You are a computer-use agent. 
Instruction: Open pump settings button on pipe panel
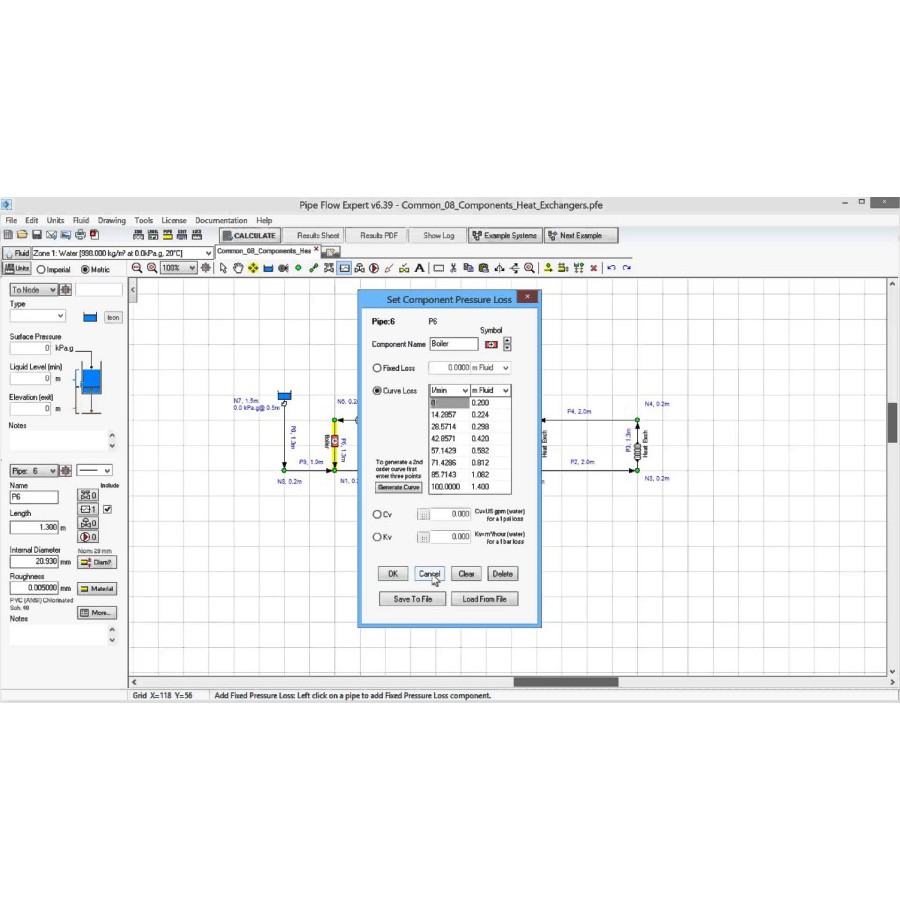88,537
